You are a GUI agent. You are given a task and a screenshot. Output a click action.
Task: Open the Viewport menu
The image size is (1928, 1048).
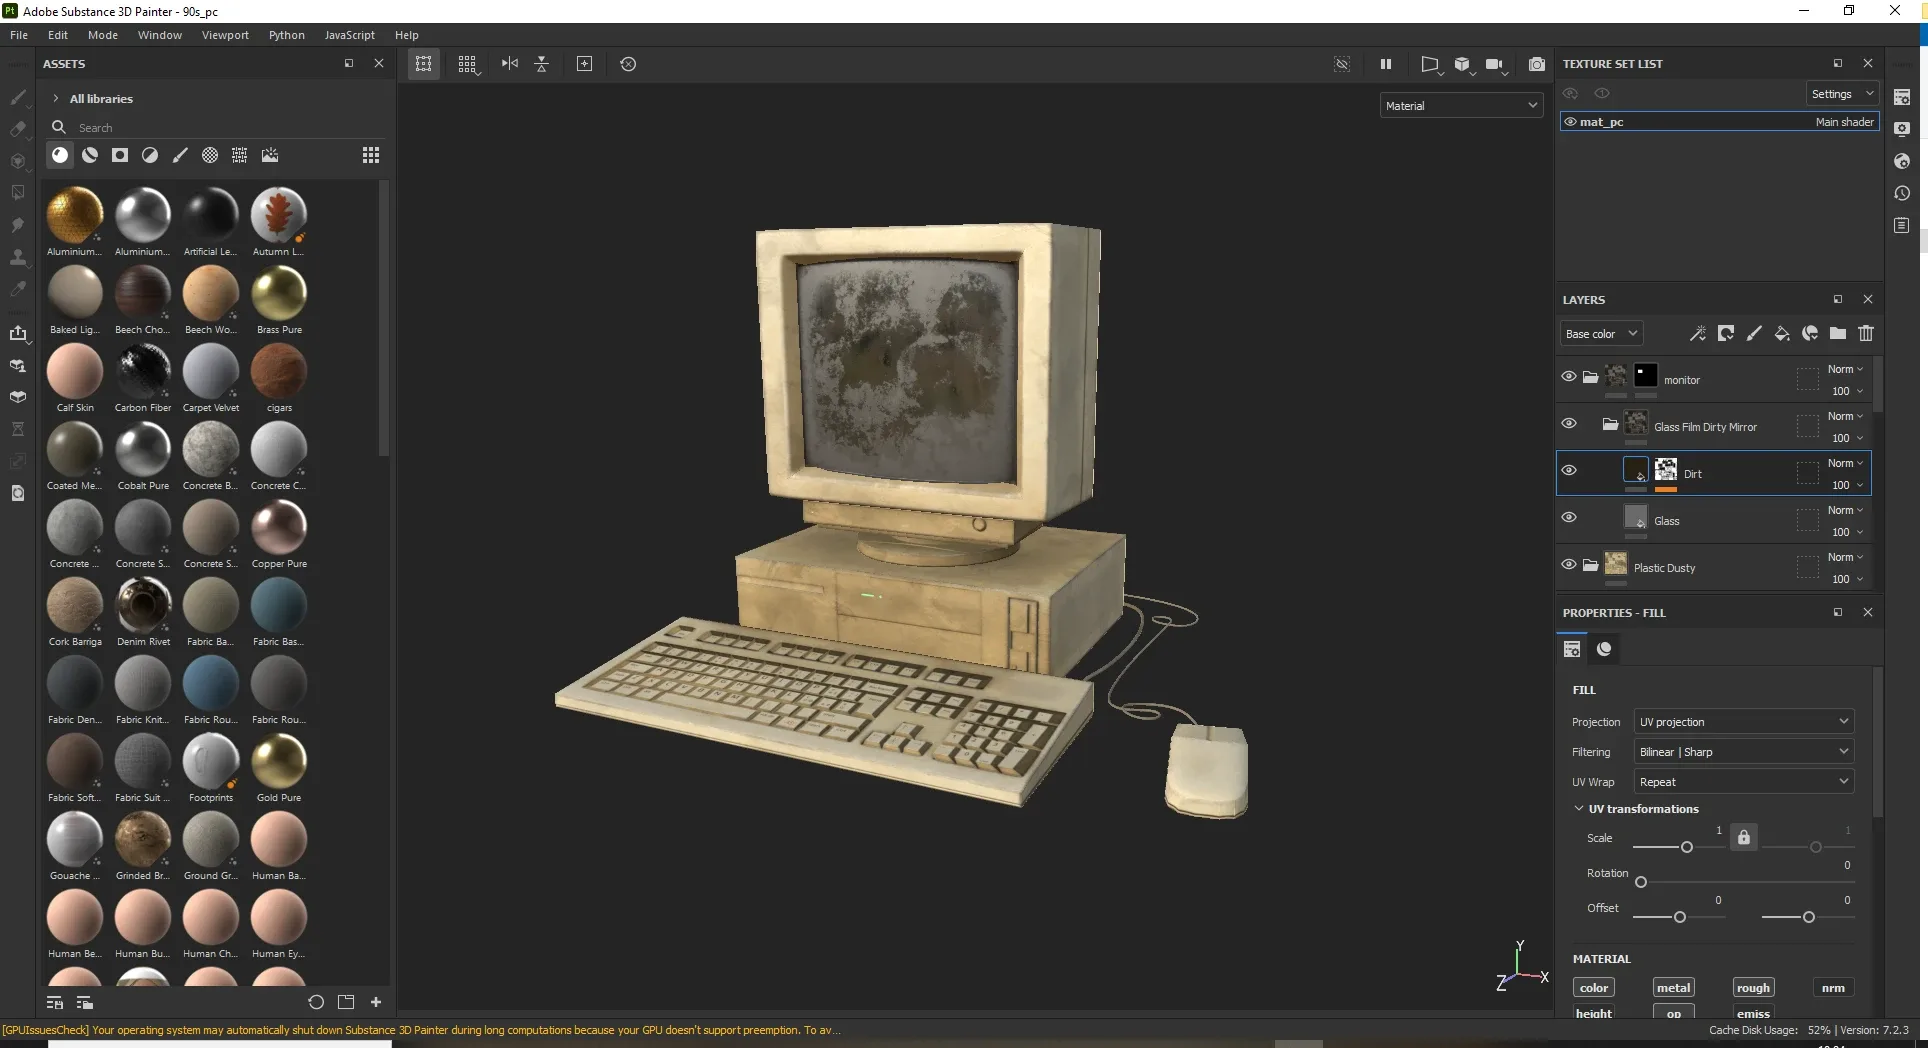[225, 35]
